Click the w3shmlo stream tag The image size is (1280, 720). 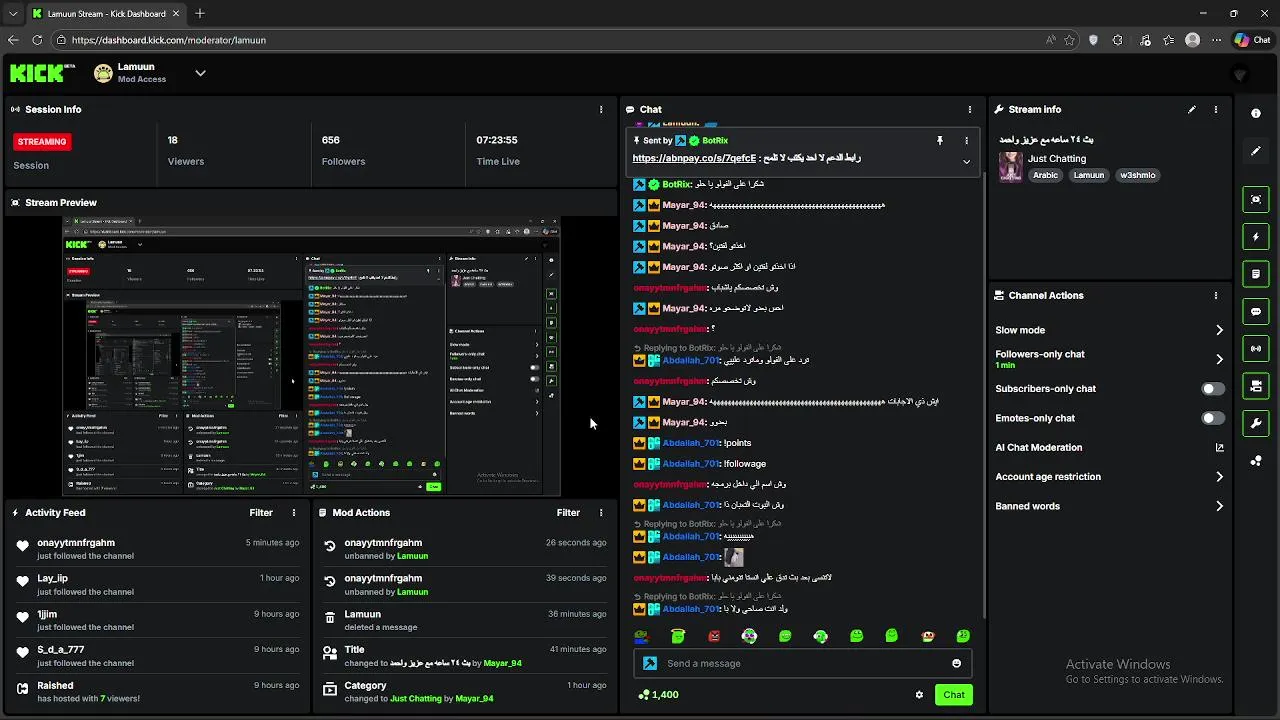[1138, 175]
